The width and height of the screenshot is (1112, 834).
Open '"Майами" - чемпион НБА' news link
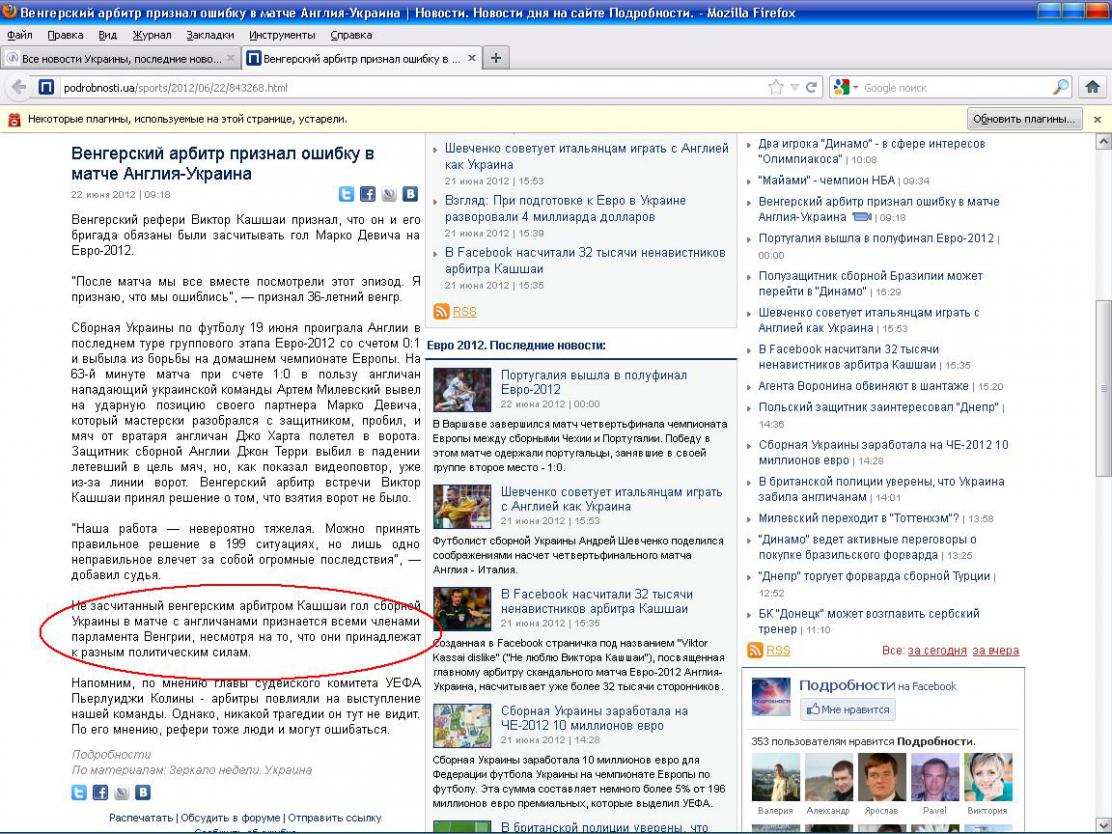point(826,180)
